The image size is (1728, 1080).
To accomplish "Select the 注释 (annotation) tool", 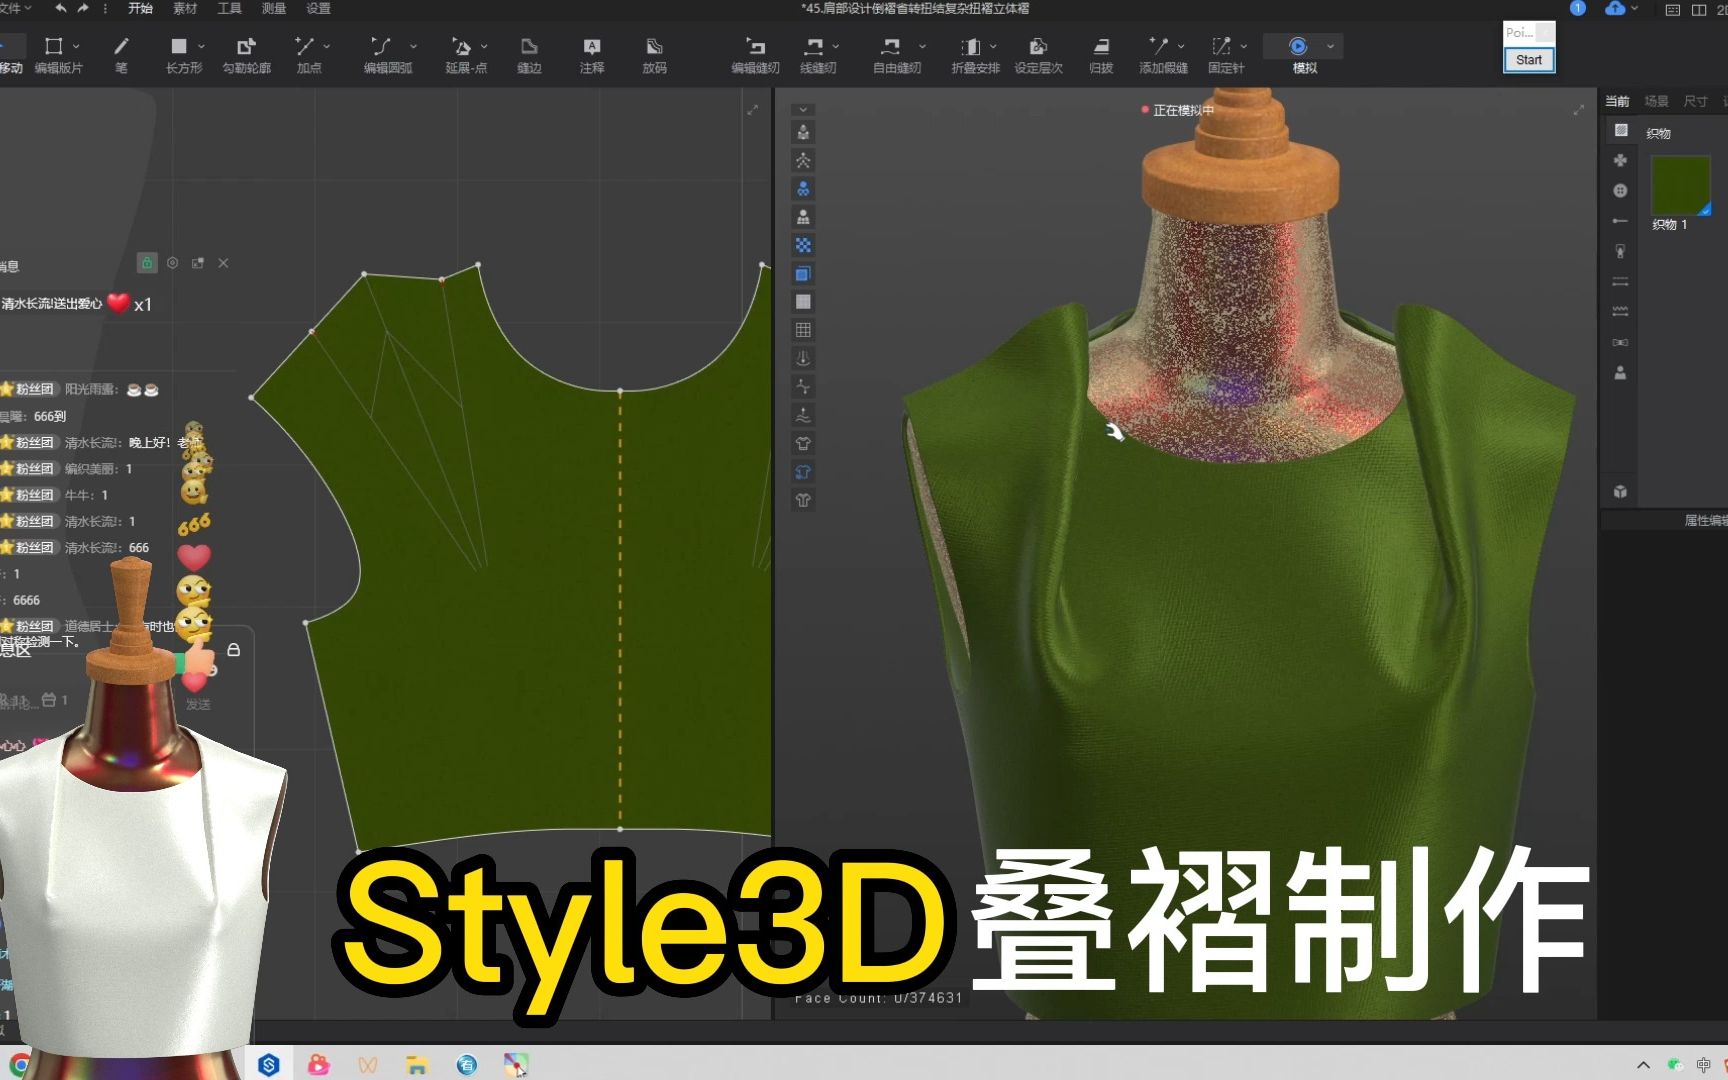I will pos(592,55).
